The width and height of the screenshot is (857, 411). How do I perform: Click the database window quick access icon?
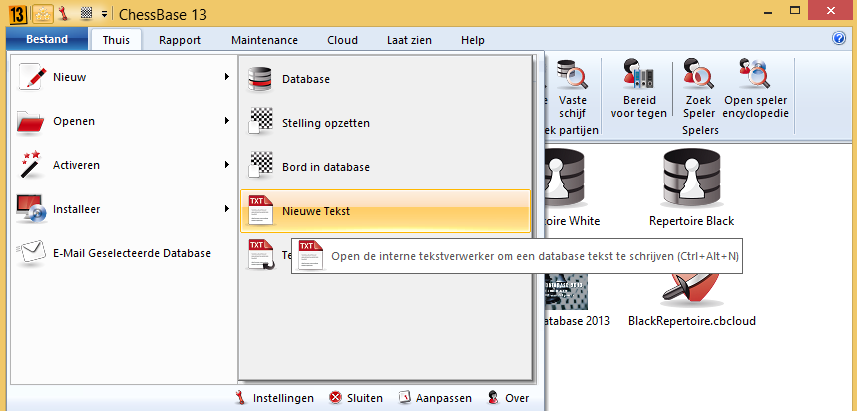[42, 14]
